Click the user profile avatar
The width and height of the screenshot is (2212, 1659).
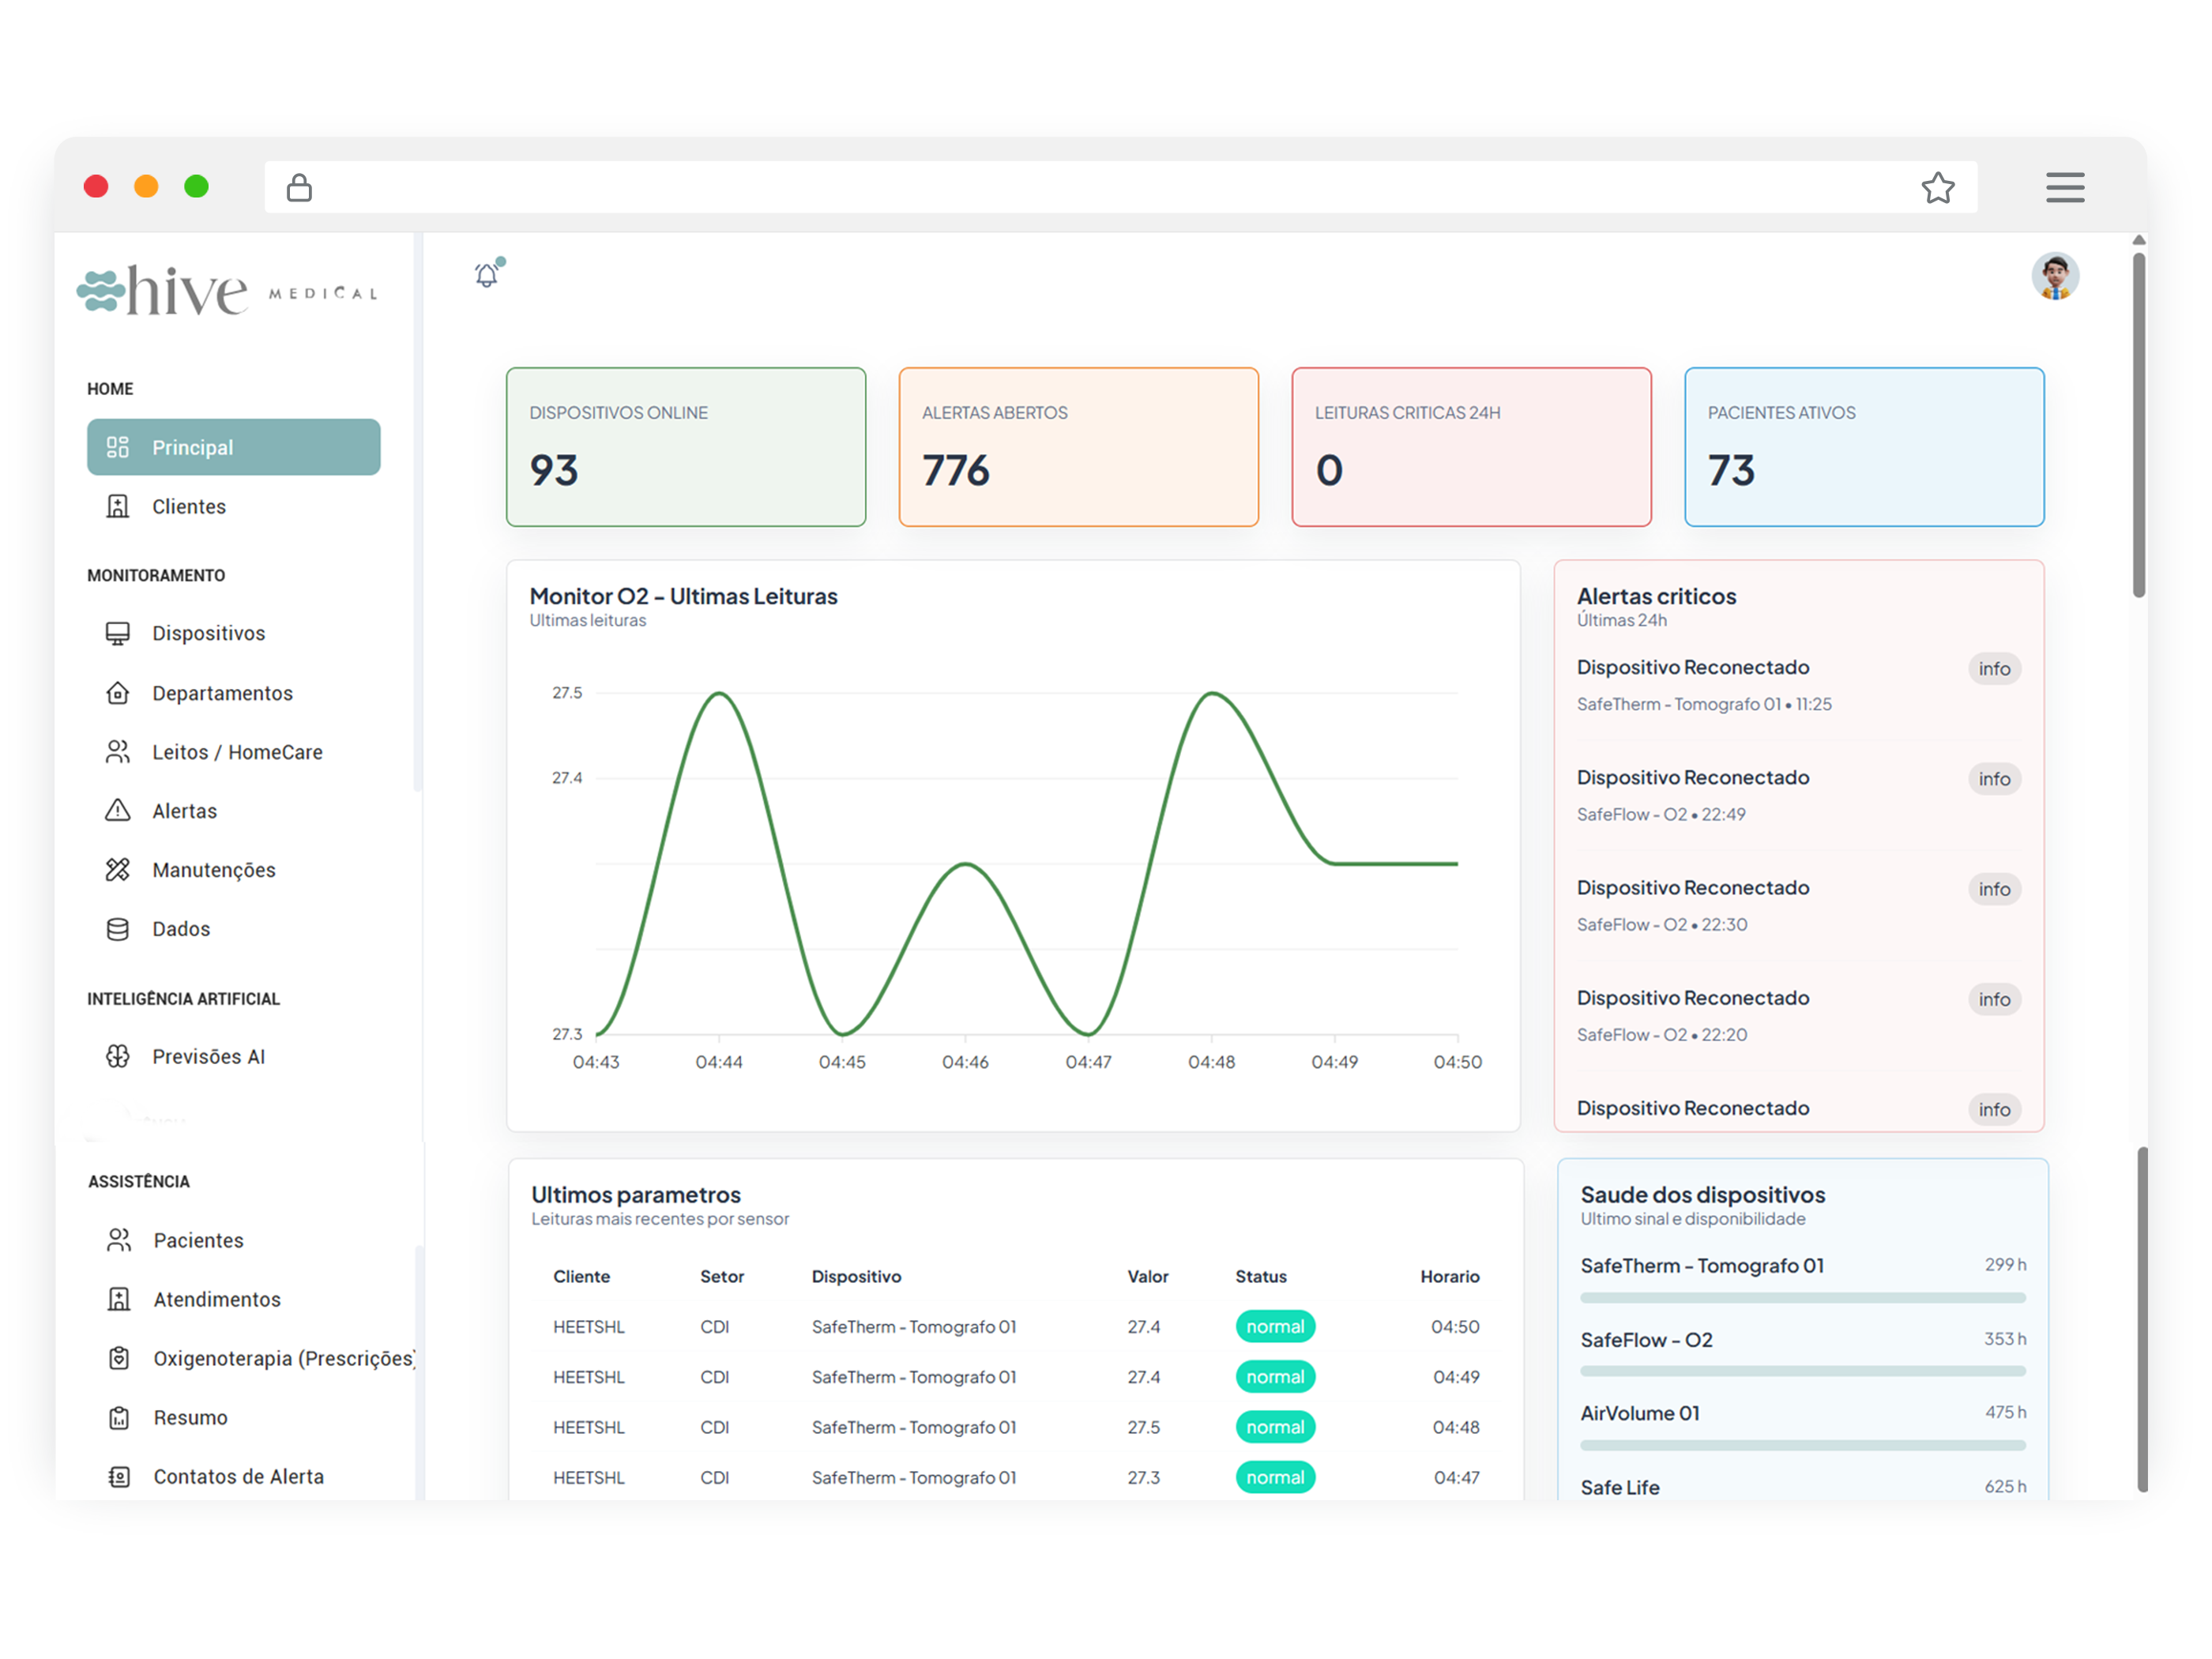point(2057,277)
